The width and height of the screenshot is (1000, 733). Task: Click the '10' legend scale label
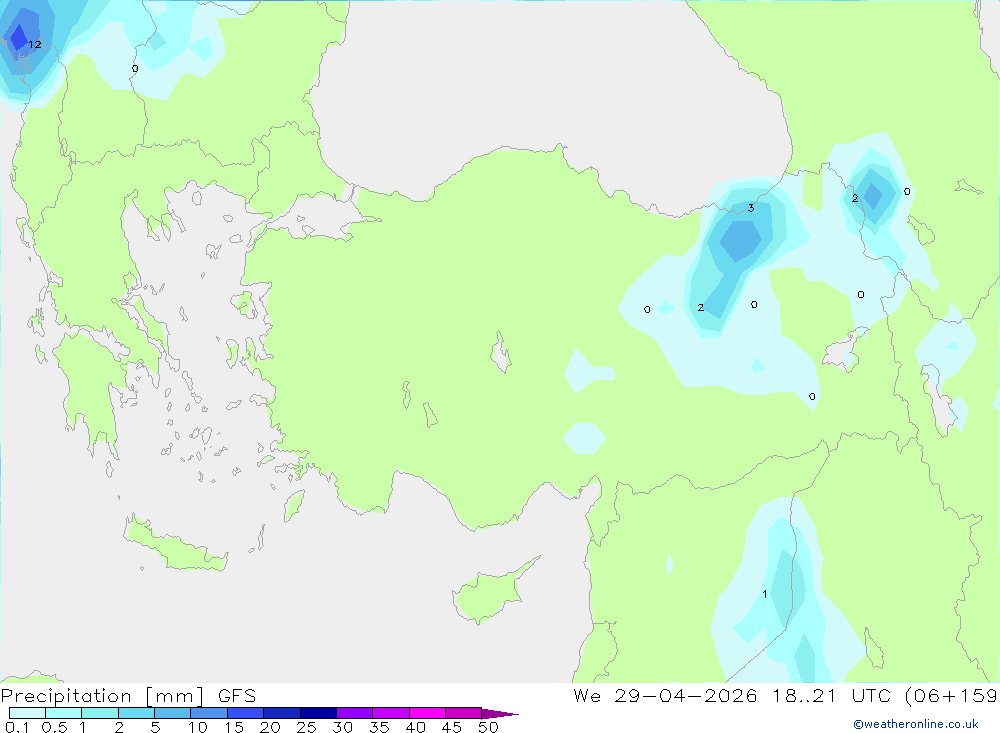[198, 727]
